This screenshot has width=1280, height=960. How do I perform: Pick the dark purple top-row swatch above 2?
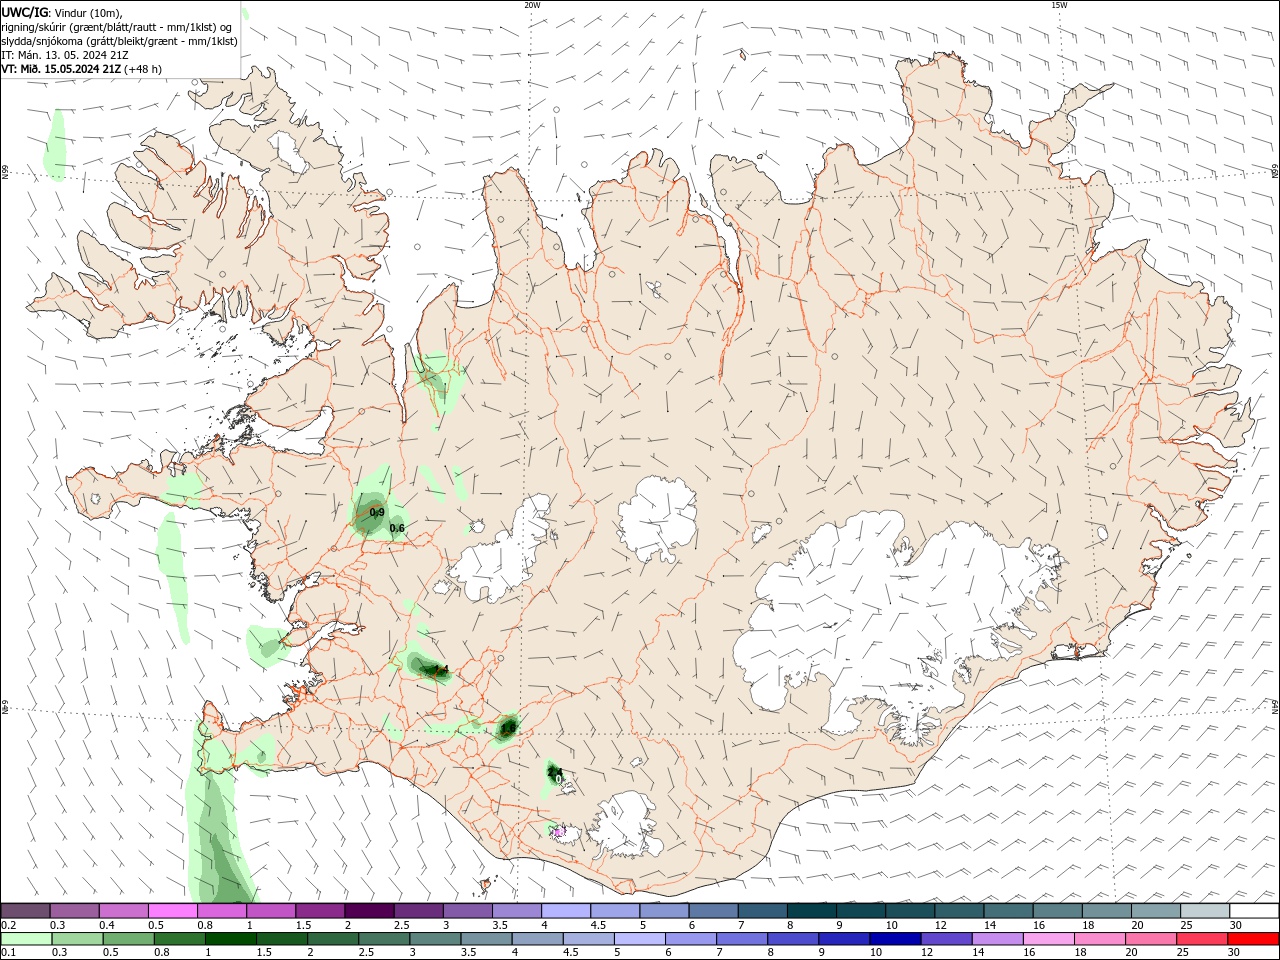pos(369,911)
